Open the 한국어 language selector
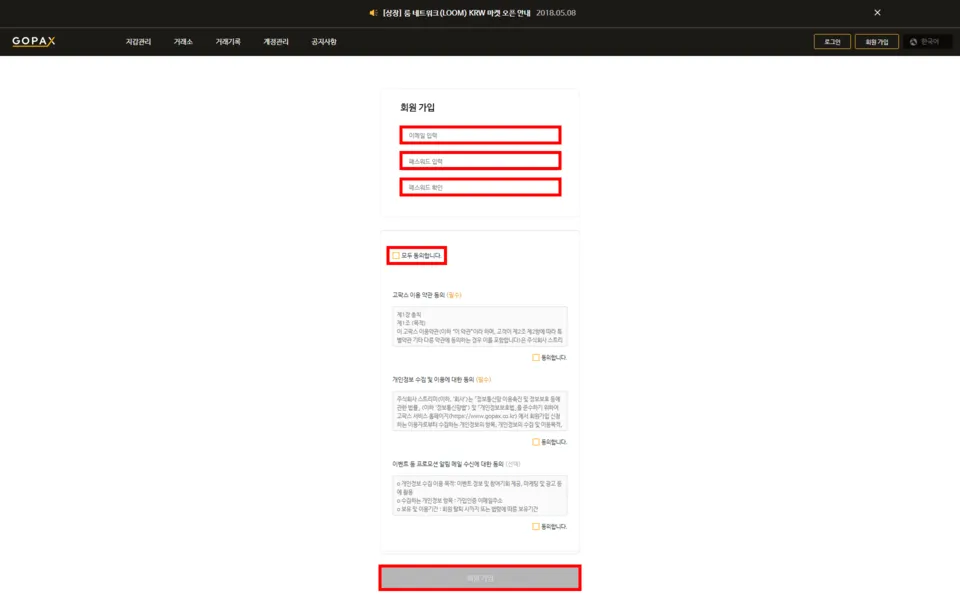Viewport: 960px width, 597px height. click(928, 42)
